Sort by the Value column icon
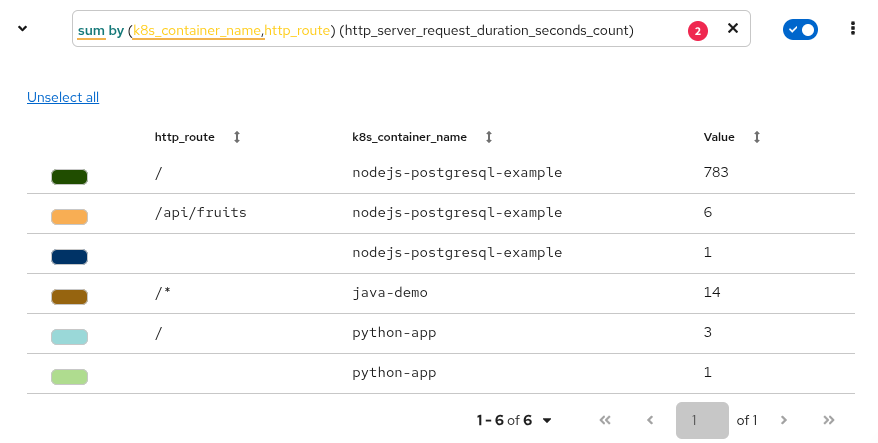The image size is (878, 443). pos(757,137)
